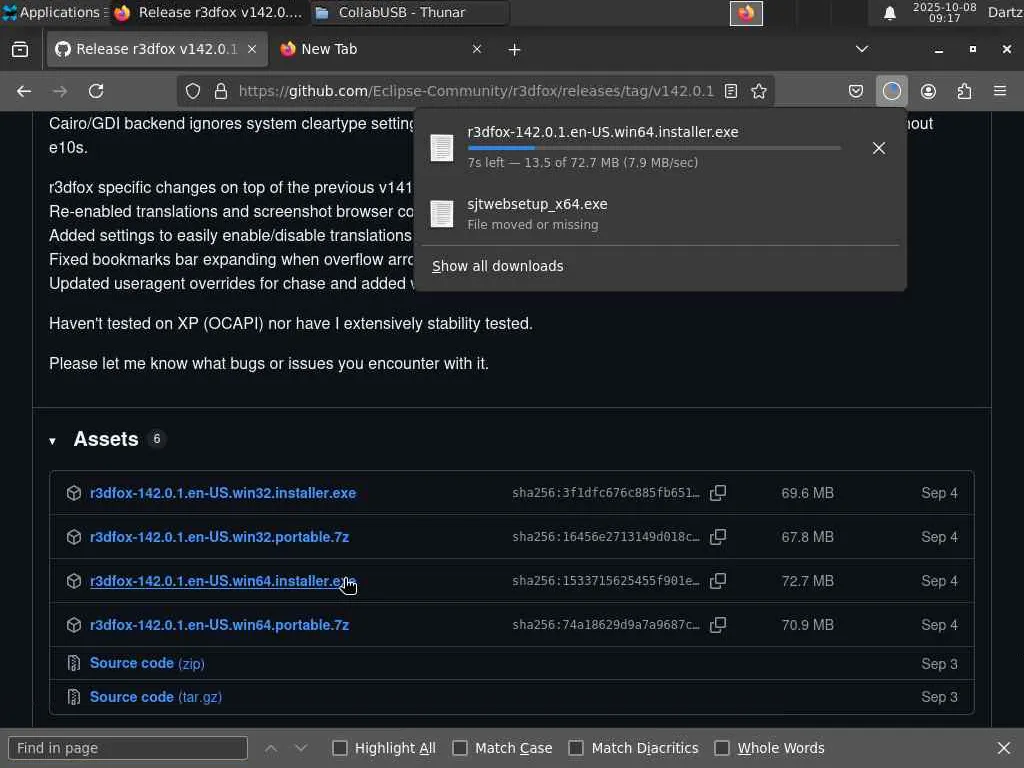Enable Whole Words checkbox
Screen dimensions: 1024x768
pyautogui.click(x=722, y=748)
